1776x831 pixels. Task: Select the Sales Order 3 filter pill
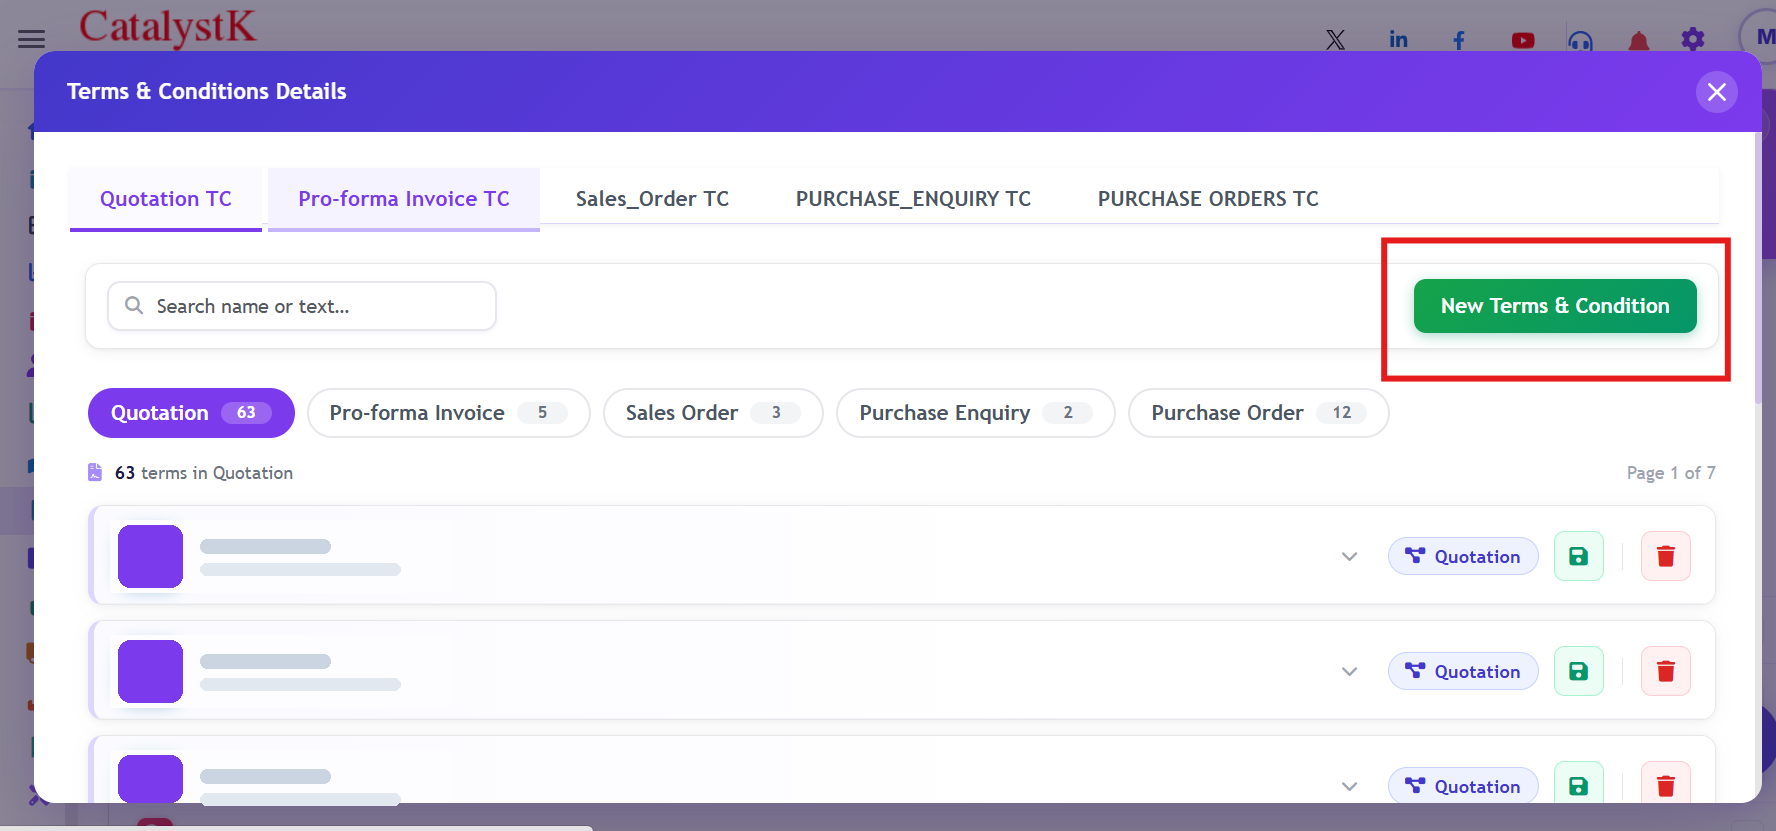click(713, 413)
